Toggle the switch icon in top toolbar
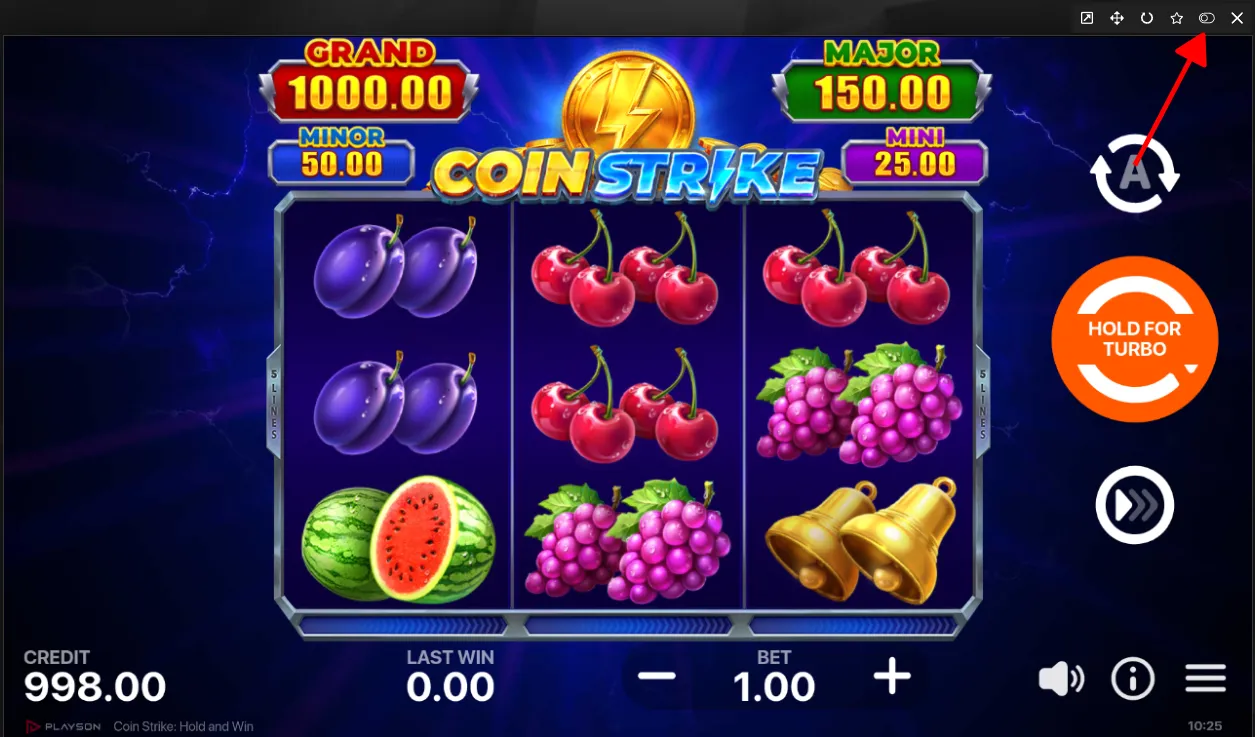Image resolution: width=1255 pixels, height=737 pixels. click(1207, 18)
